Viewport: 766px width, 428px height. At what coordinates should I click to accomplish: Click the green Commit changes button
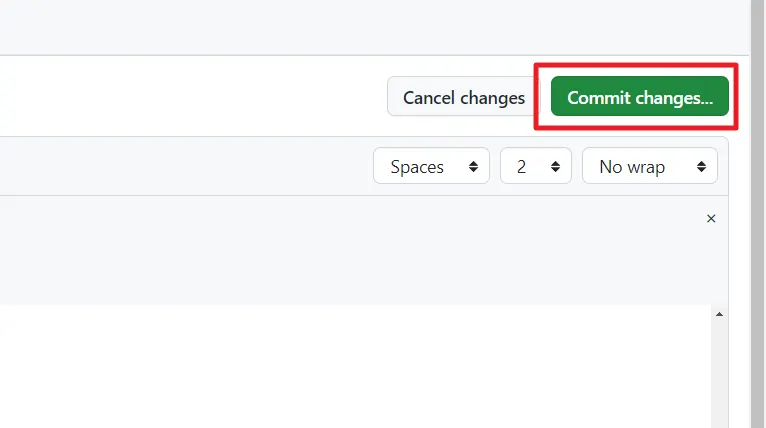click(639, 98)
